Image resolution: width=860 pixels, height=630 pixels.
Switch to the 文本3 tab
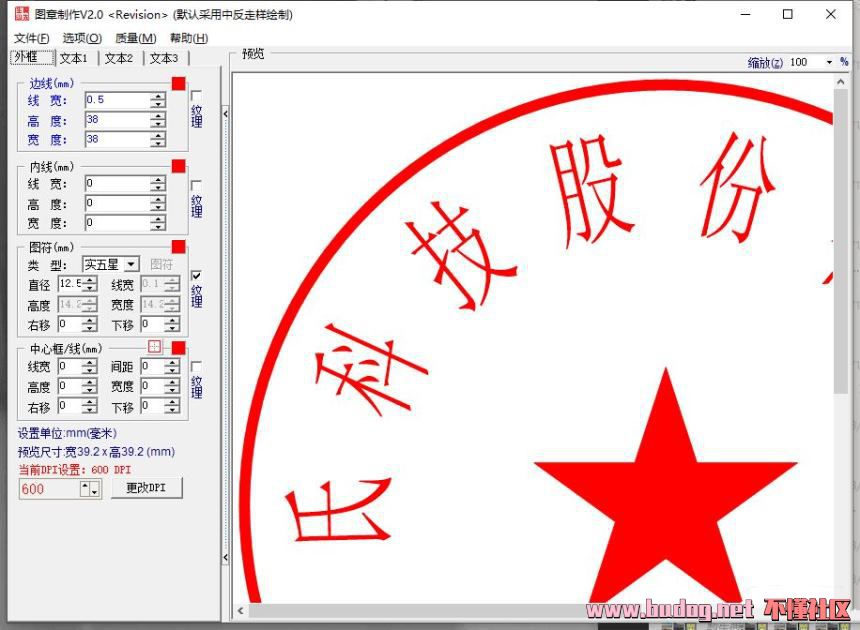pyautogui.click(x=164, y=58)
